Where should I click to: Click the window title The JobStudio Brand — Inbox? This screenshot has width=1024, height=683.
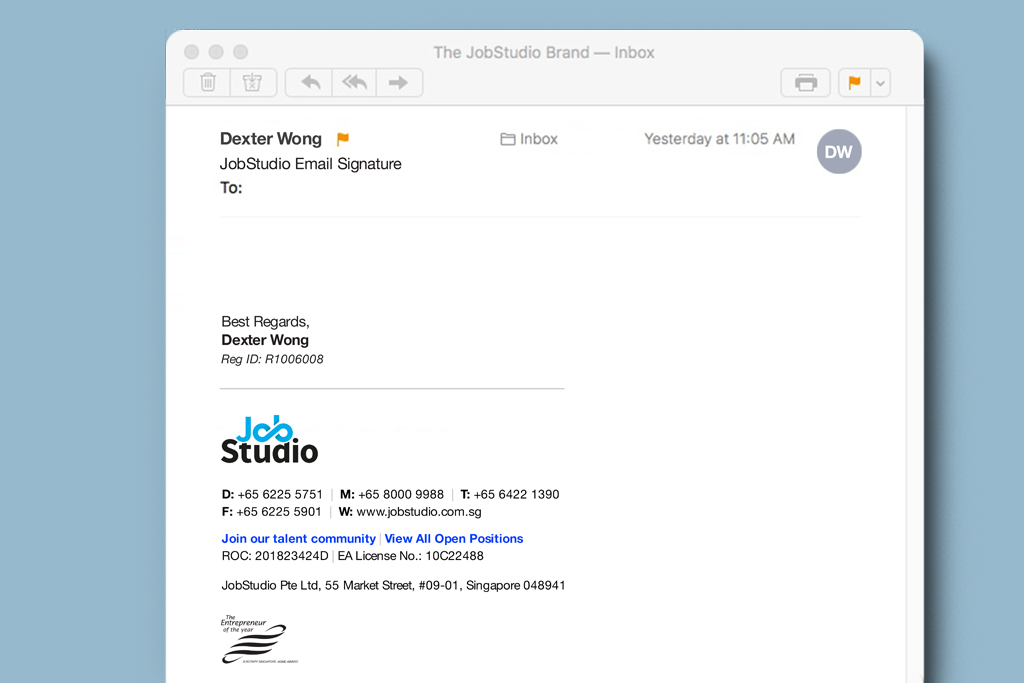click(544, 52)
